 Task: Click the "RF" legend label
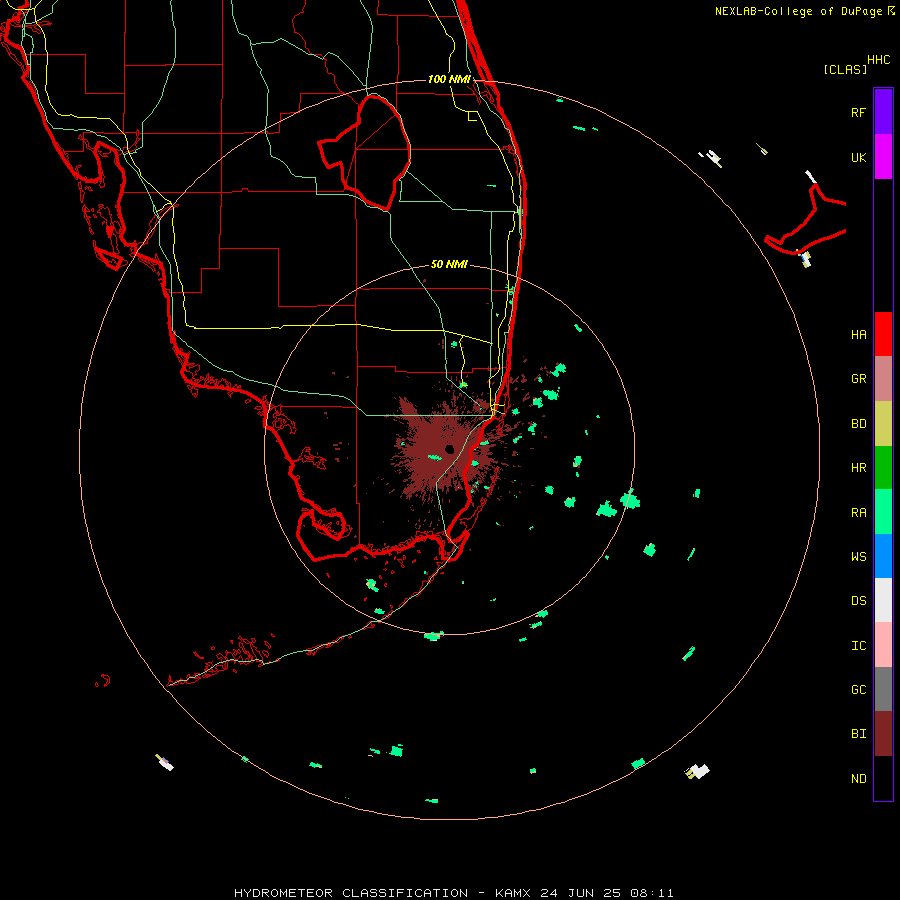[x=858, y=112]
